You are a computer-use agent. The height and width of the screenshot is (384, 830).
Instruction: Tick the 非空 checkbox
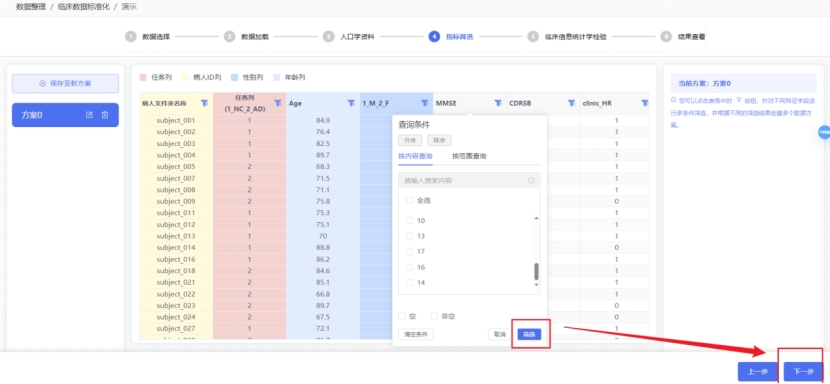click(x=434, y=316)
